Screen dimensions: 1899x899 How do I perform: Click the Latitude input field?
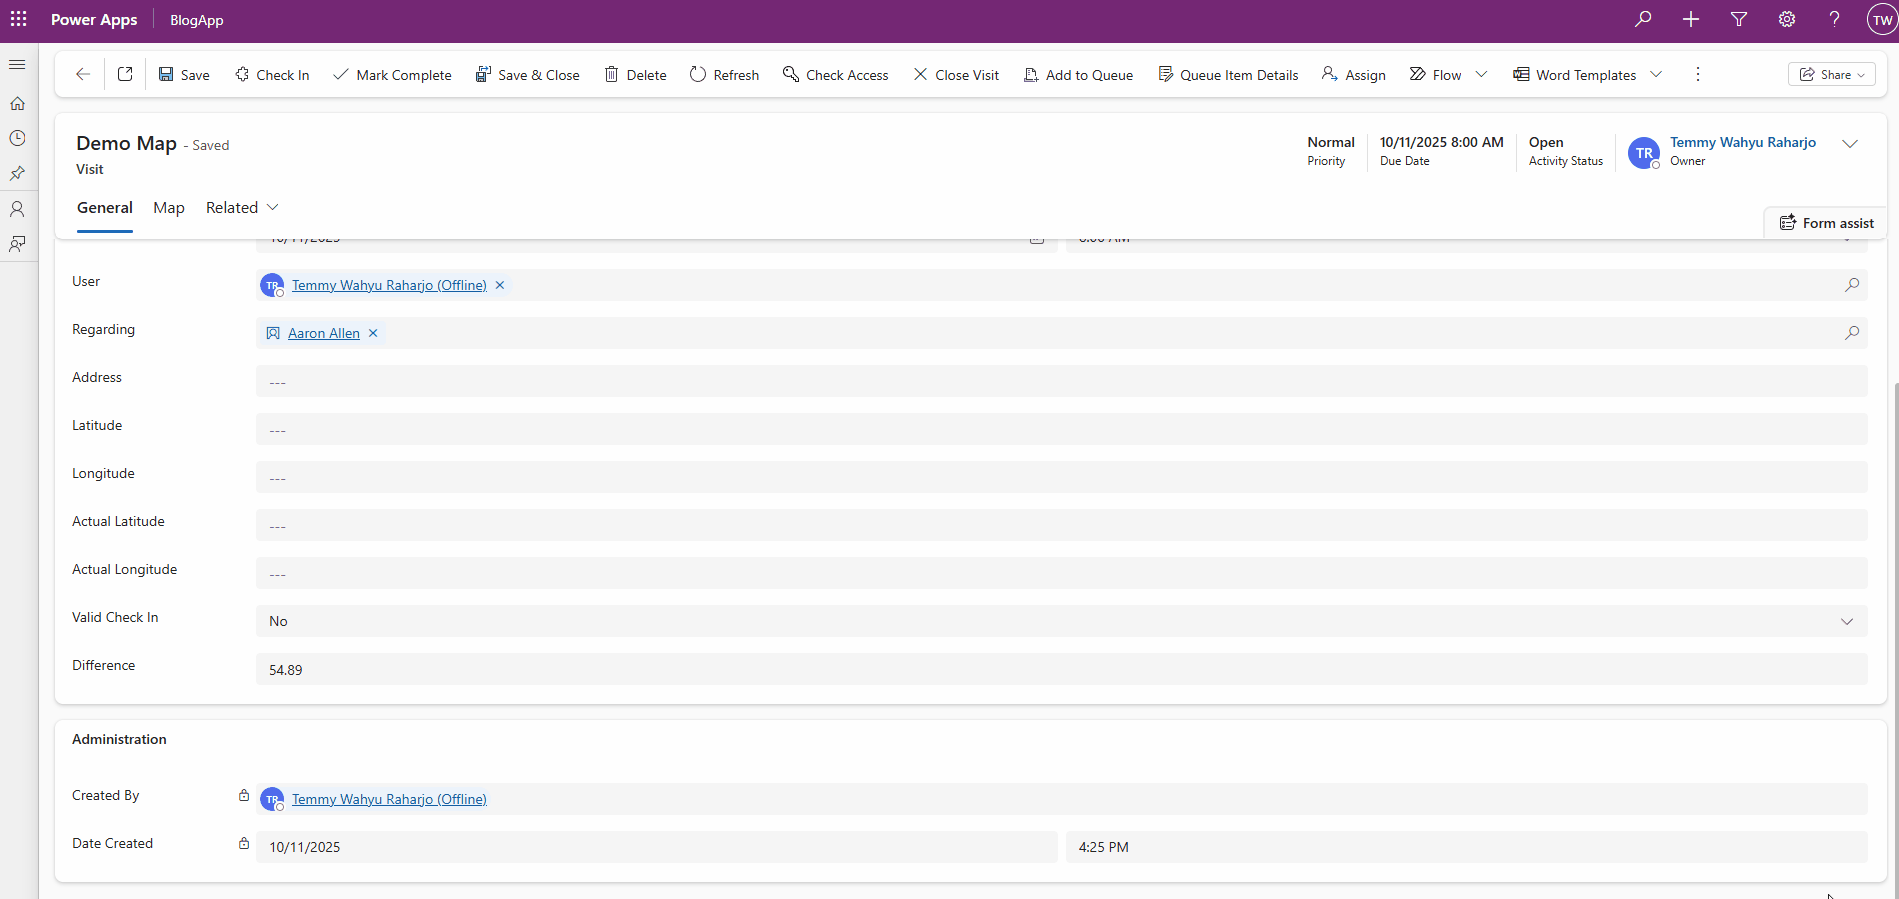click(x=1062, y=429)
